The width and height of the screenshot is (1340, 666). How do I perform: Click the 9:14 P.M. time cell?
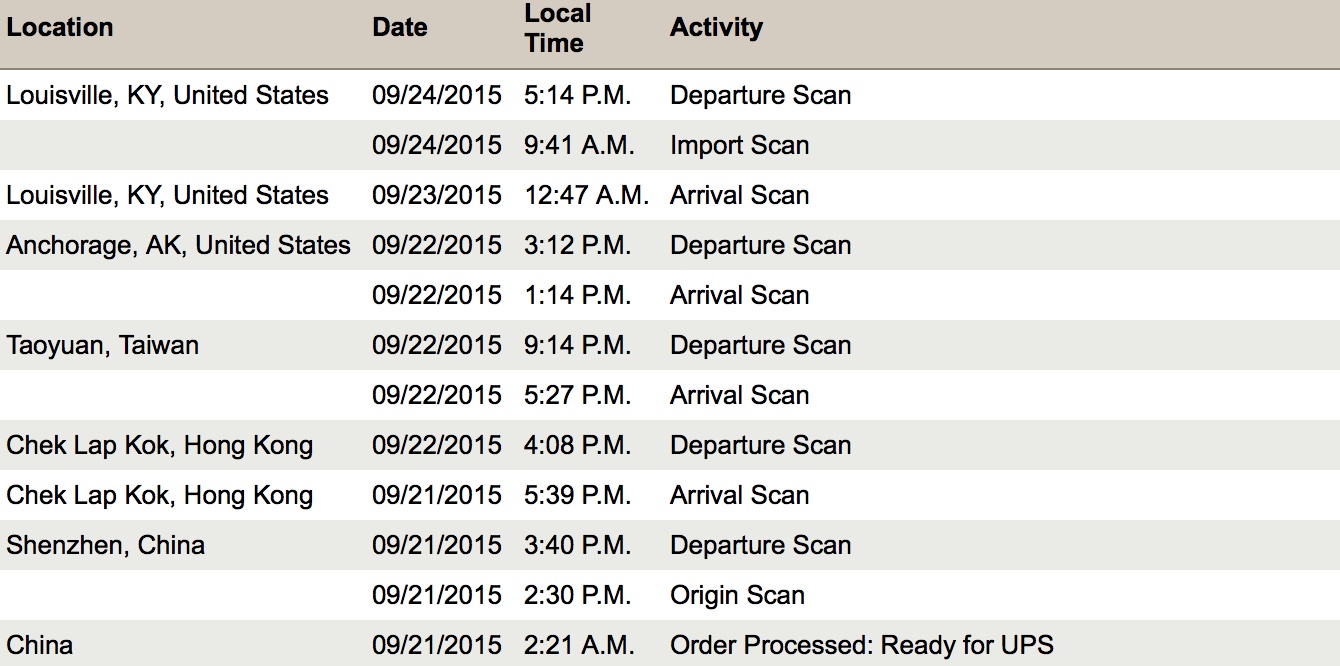point(577,345)
